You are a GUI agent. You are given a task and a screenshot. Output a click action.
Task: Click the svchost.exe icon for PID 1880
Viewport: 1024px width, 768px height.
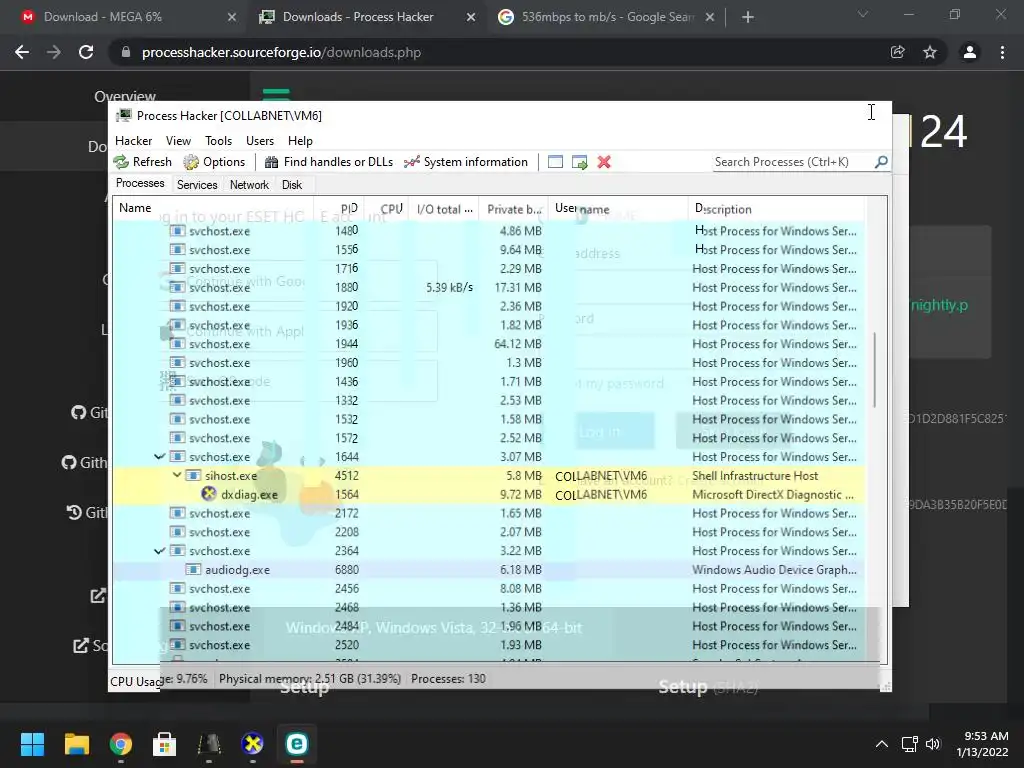point(177,287)
